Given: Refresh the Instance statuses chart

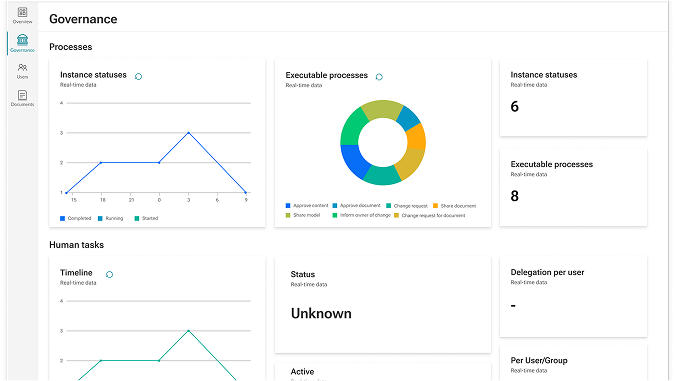Looking at the screenshot, I should coord(138,76).
